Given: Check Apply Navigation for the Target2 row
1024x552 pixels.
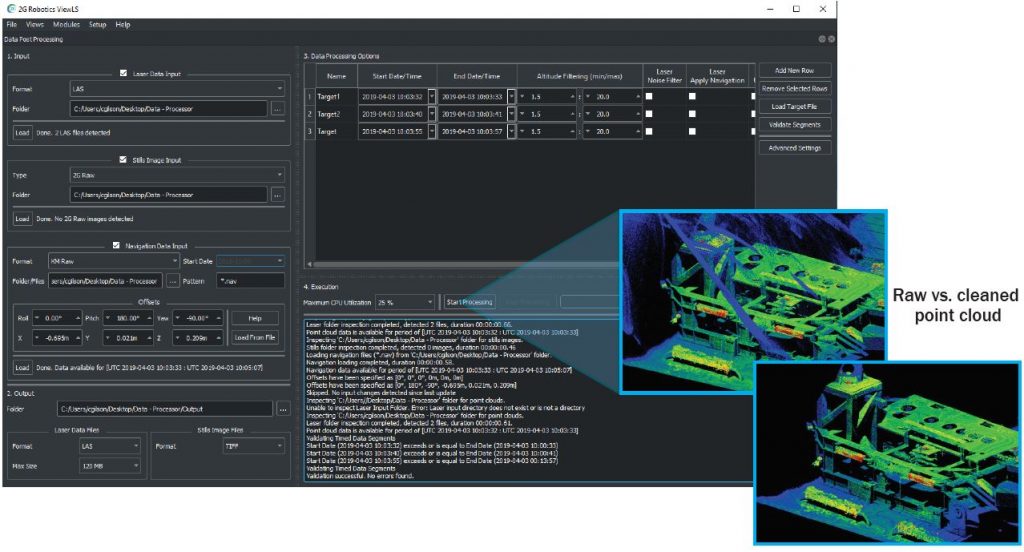Looking at the screenshot, I should pyautogui.click(x=691, y=114).
